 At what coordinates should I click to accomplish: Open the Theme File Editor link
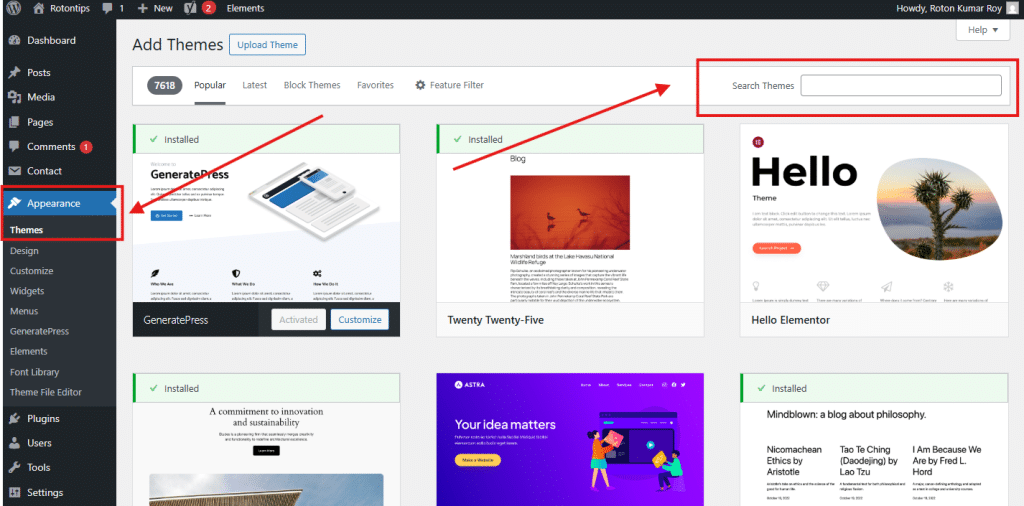tap(46, 392)
